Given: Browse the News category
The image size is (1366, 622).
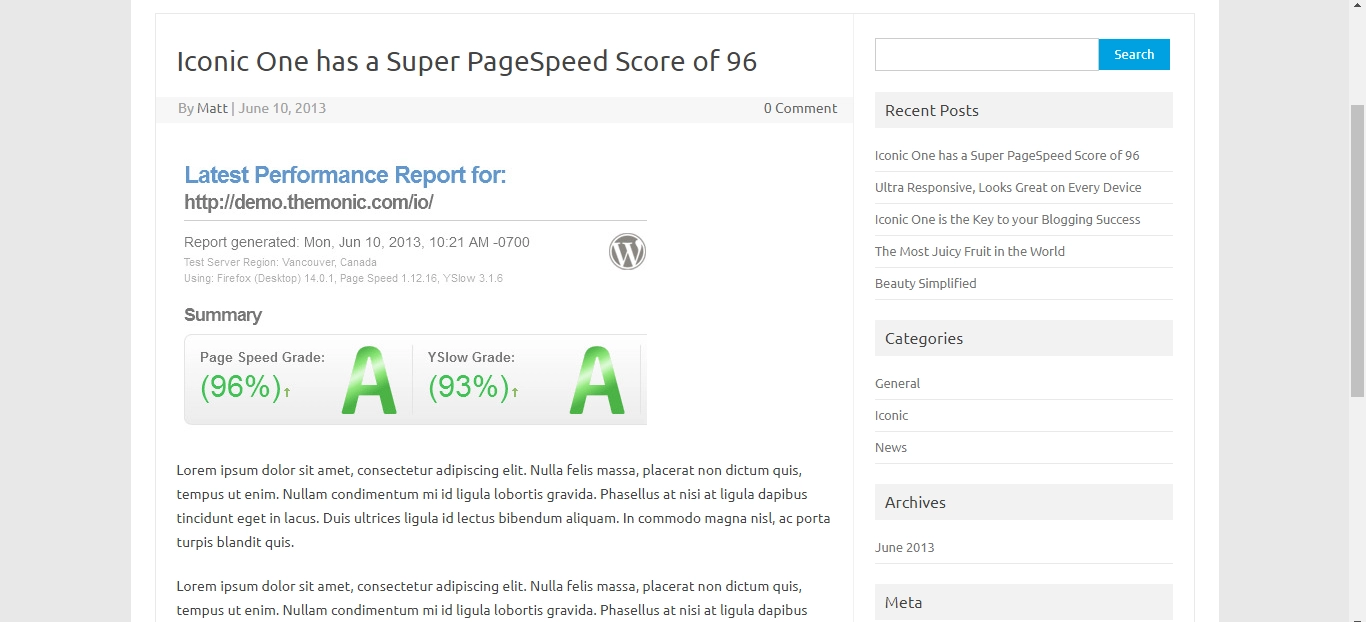Looking at the screenshot, I should pyautogui.click(x=890, y=448).
